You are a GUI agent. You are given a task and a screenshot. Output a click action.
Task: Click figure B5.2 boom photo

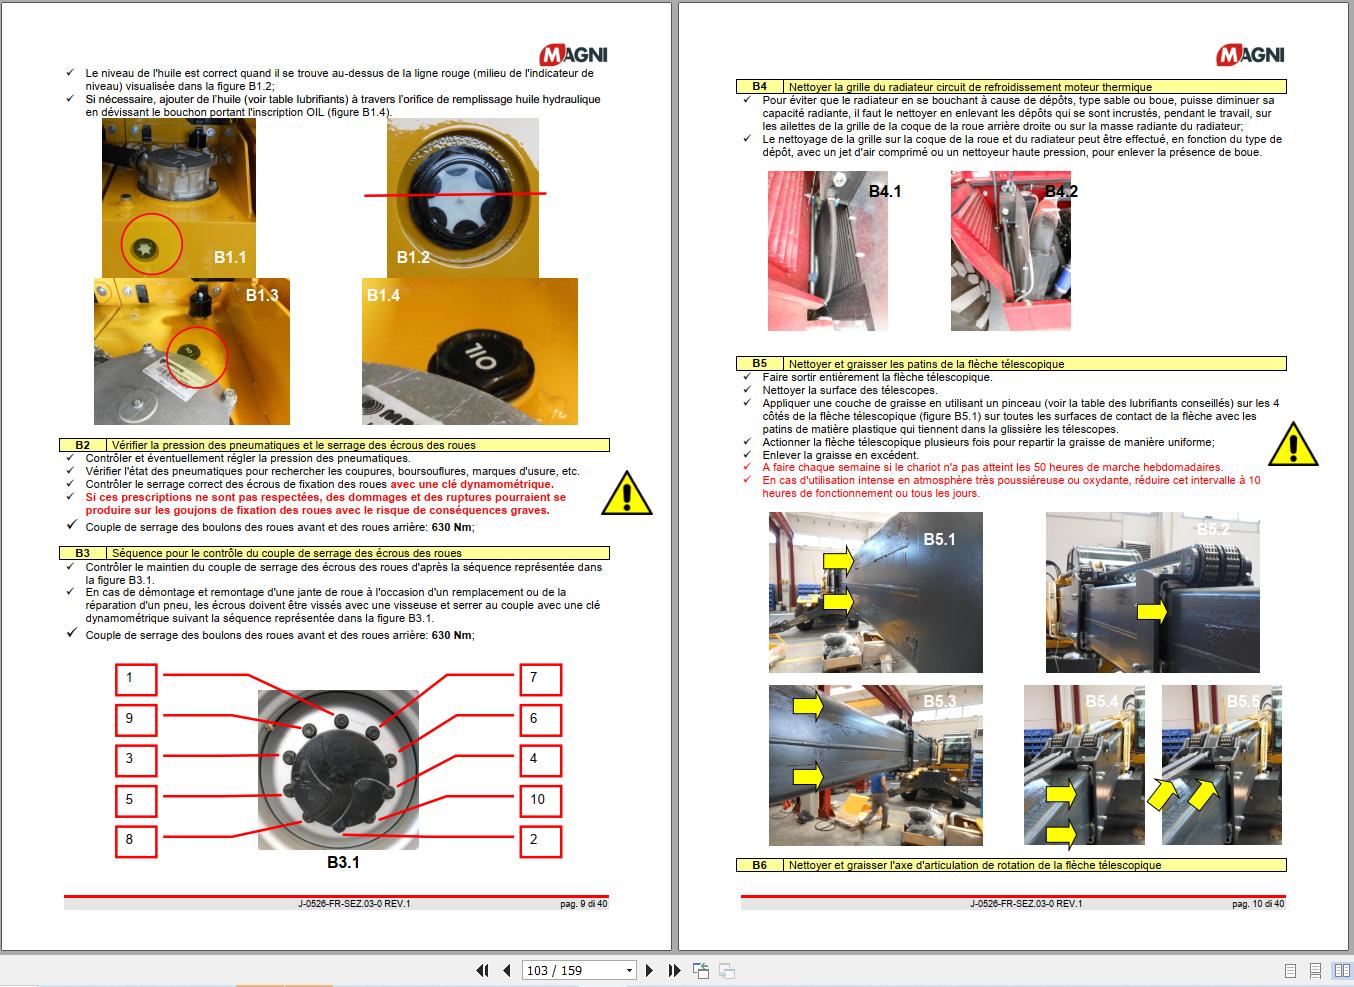coord(1152,592)
